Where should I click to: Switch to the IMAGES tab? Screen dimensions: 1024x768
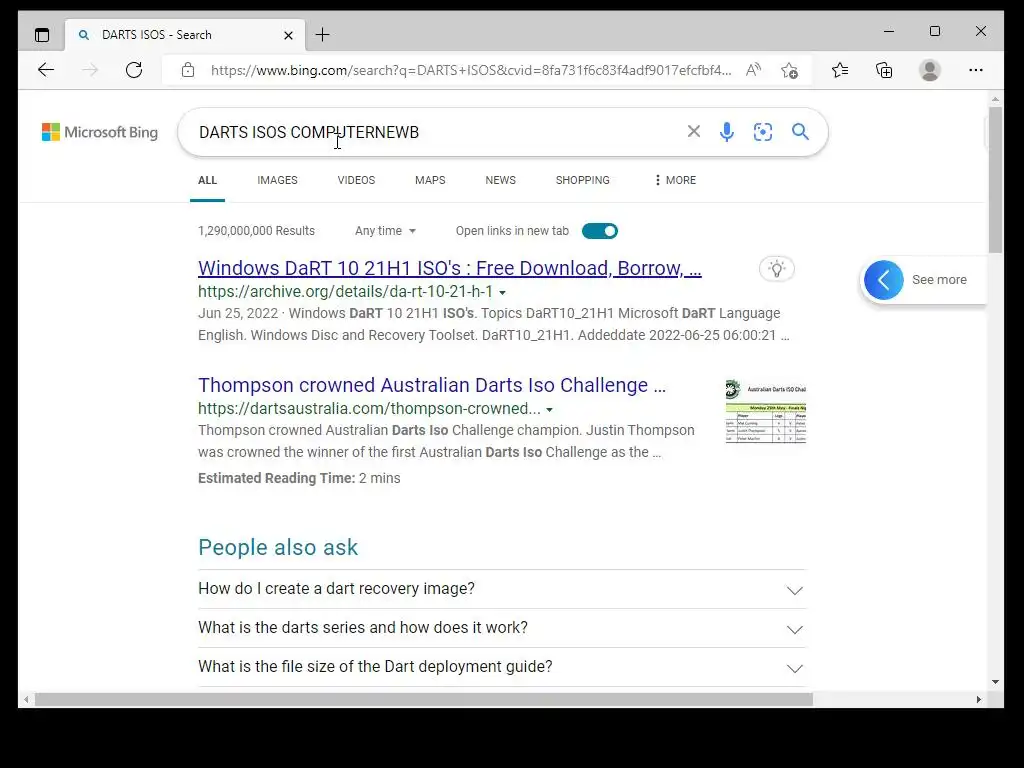tap(278, 180)
